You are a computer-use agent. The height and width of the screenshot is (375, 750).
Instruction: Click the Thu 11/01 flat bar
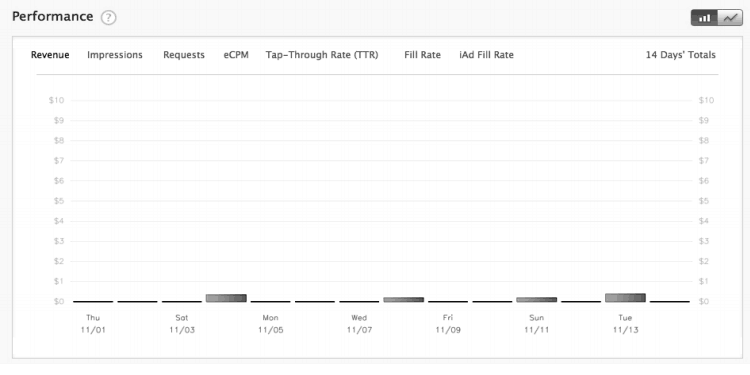93,301
